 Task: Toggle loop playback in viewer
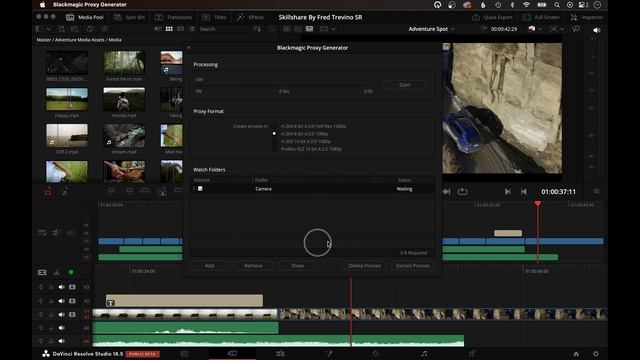click(462, 191)
